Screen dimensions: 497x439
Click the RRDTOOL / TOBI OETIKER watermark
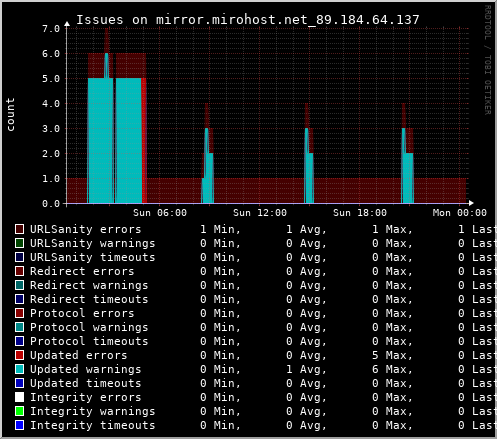(x=488, y=60)
